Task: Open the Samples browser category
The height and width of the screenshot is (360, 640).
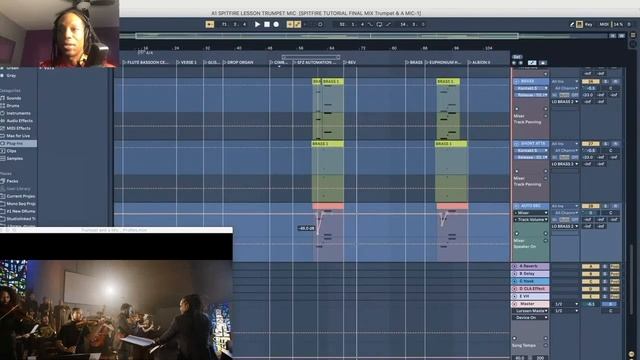Action: tap(14, 158)
